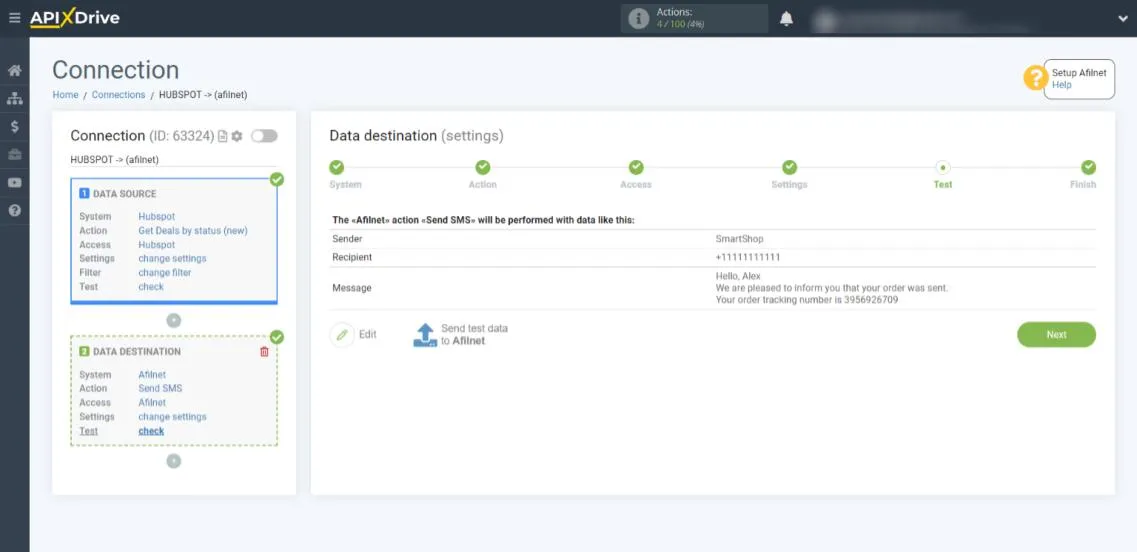Viewport: 1137px width, 552px height.
Task: Click change filter link in Data Source
Action: [164, 273]
